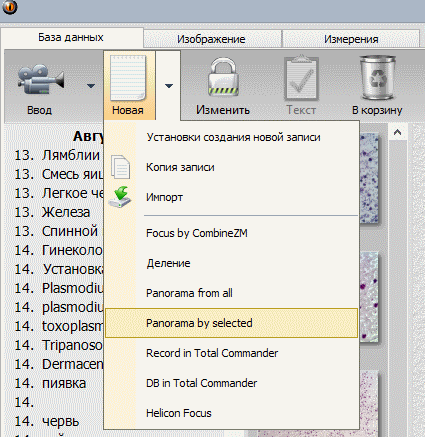Select Деление menu entry
The height and width of the screenshot is (437, 425).
231,263
